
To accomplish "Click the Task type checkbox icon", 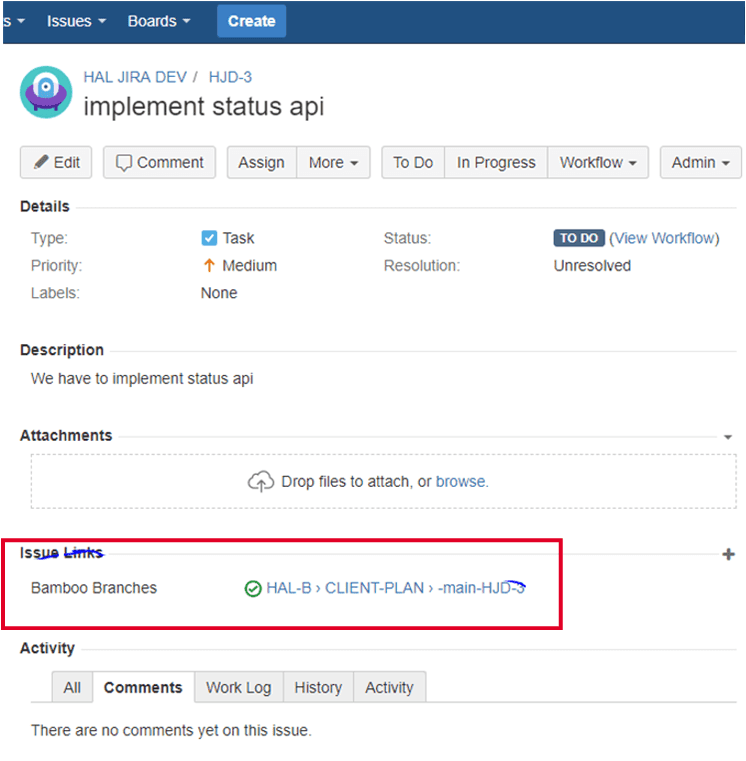I will (x=209, y=238).
